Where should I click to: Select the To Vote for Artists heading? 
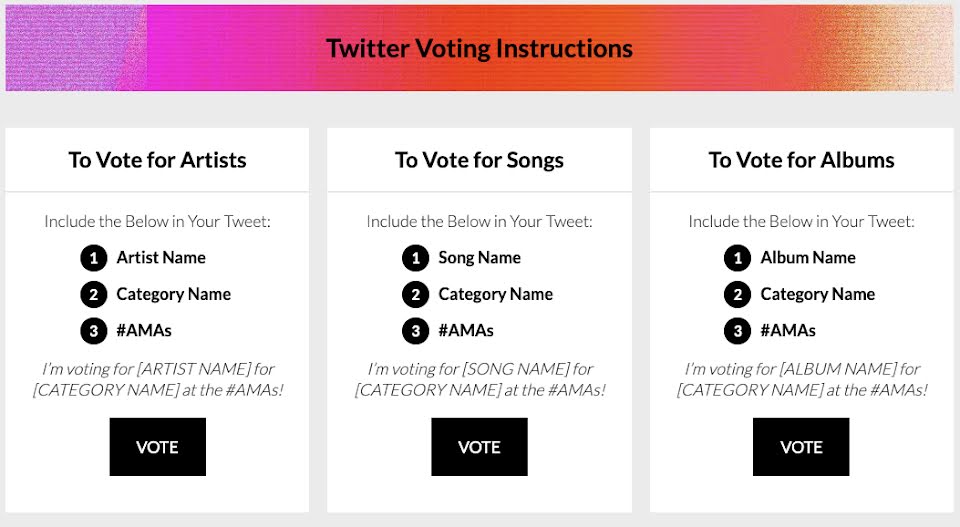[x=157, y=160]
